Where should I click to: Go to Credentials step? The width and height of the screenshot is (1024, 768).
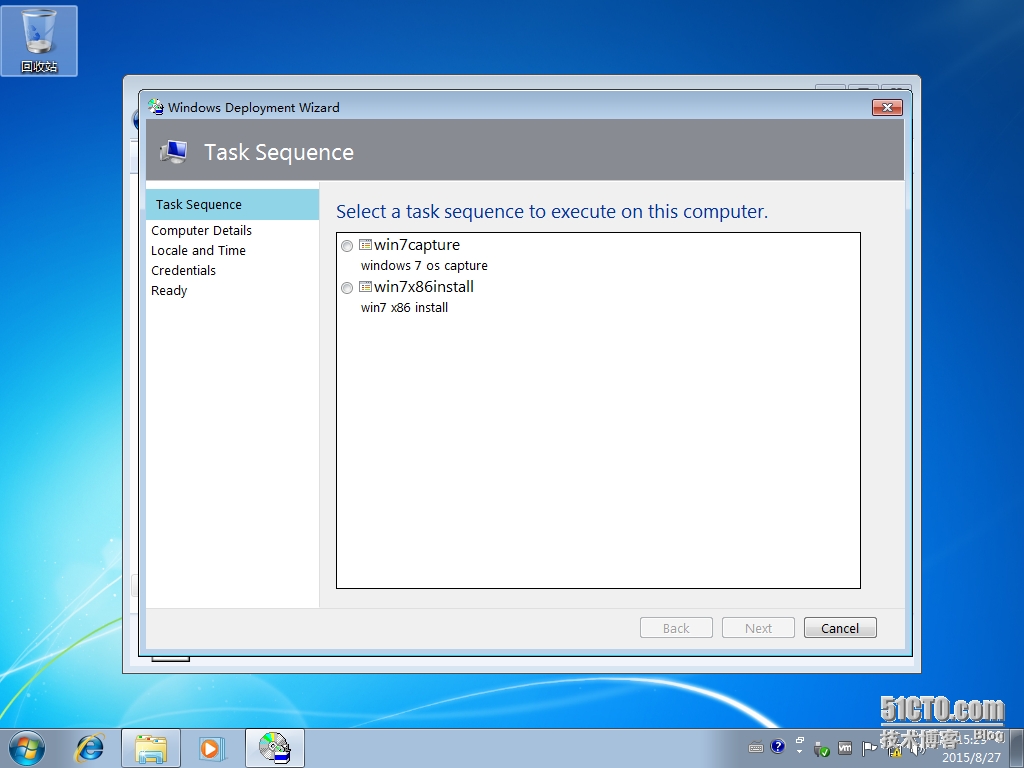coord(183,270)
